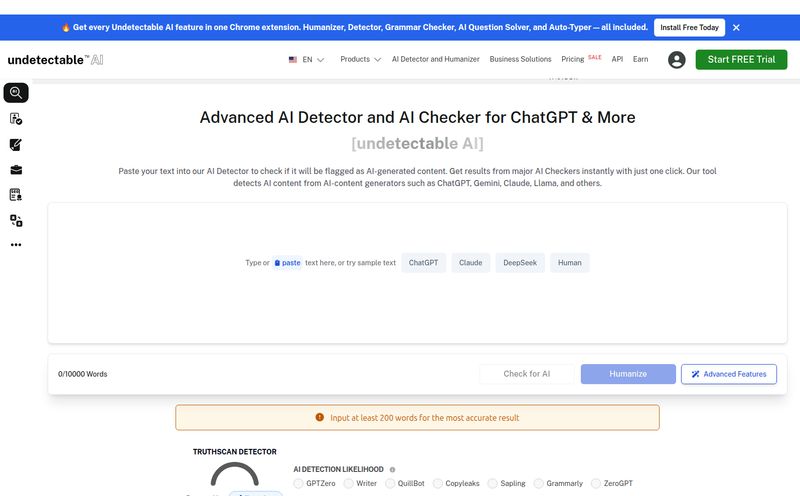The height and width of the screenshot is (496, 800).
Task: Close the blue promotional banner
Action: 736,28
